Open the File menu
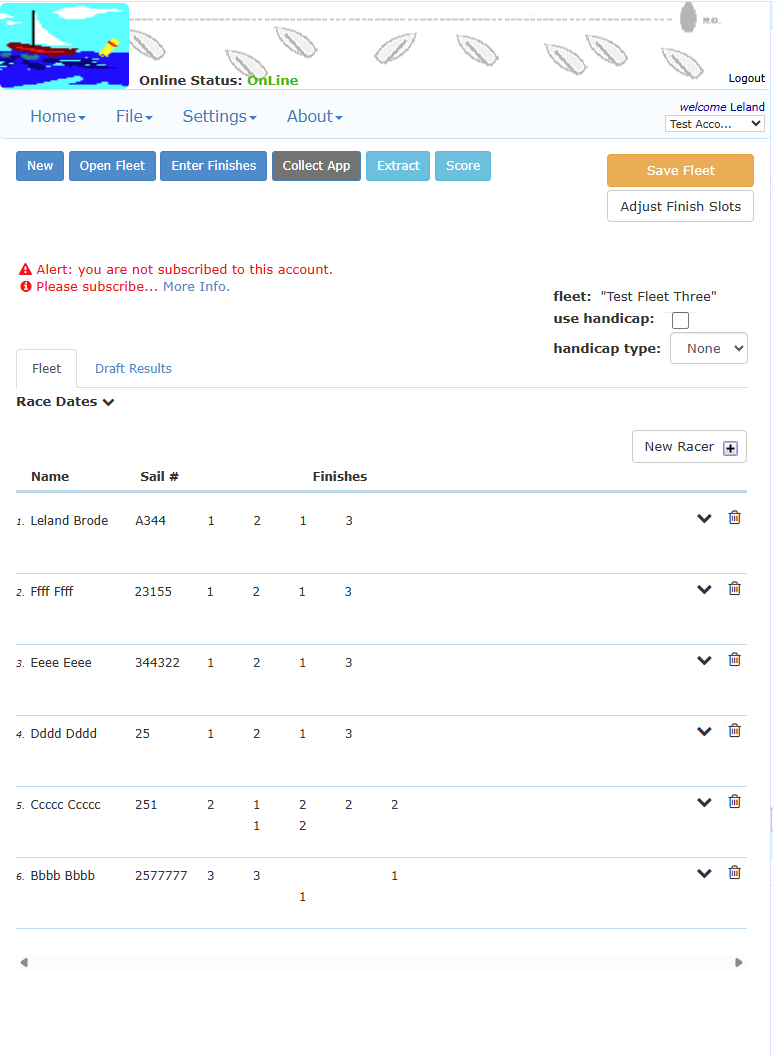The image size is (773, 1057). [x=134, y=116]
